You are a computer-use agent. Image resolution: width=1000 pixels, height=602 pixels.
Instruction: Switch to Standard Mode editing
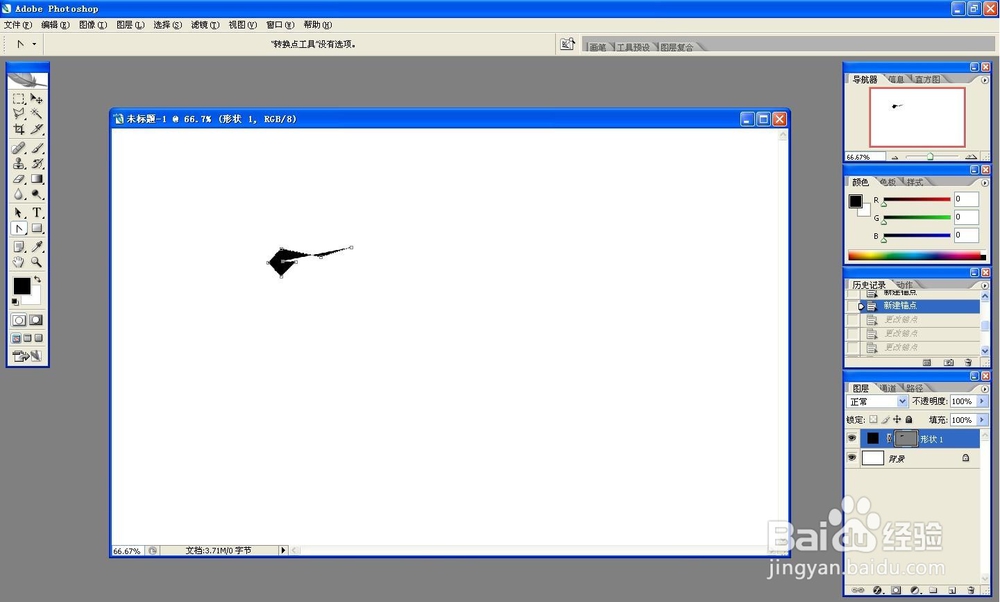point(18,320)
